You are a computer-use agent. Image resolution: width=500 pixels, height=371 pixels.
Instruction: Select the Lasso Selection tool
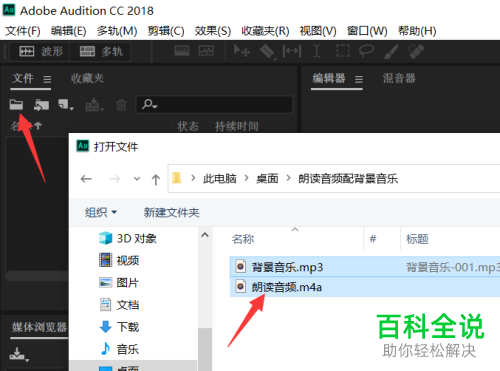click(x=366, y=51)
